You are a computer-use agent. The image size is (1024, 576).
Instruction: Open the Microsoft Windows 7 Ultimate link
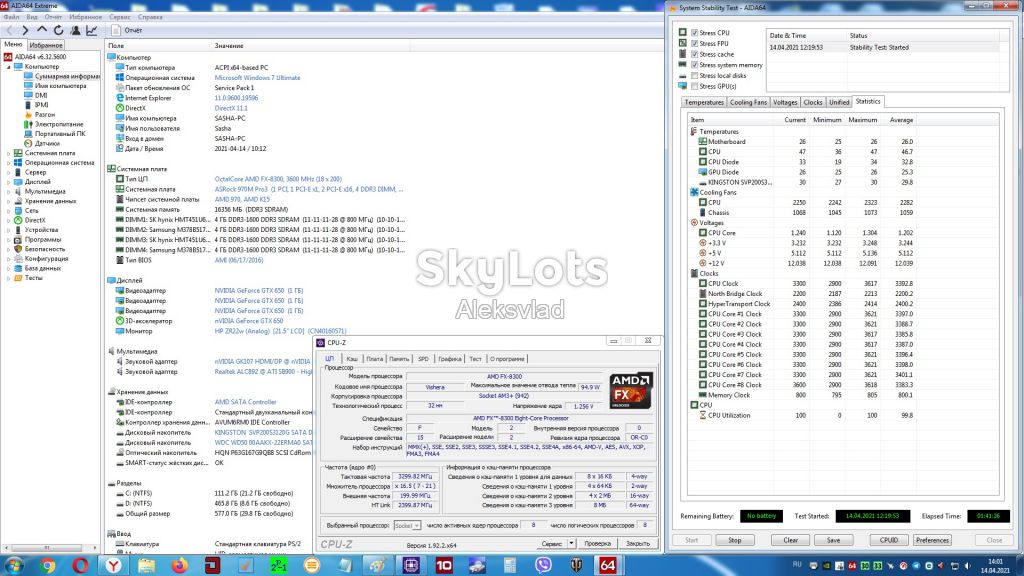coord(257,78)
